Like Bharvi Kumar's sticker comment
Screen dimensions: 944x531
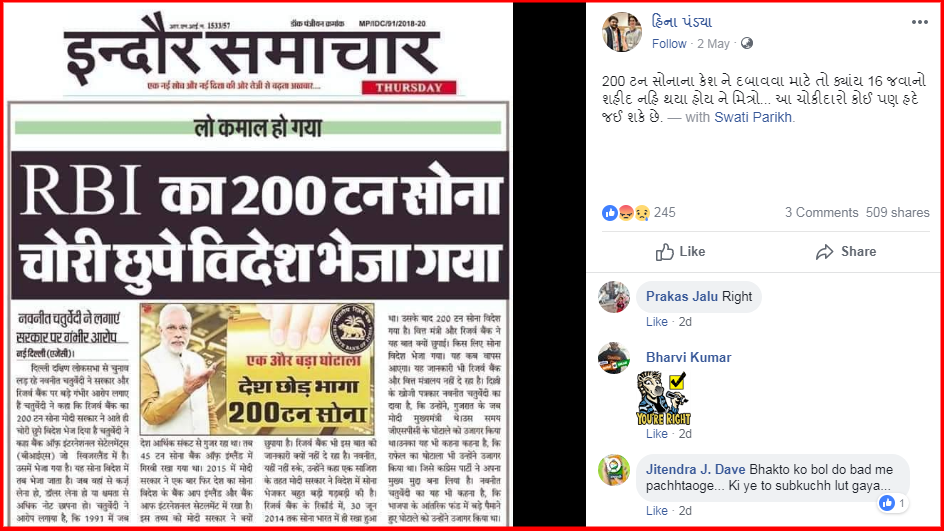click(656, 434)
